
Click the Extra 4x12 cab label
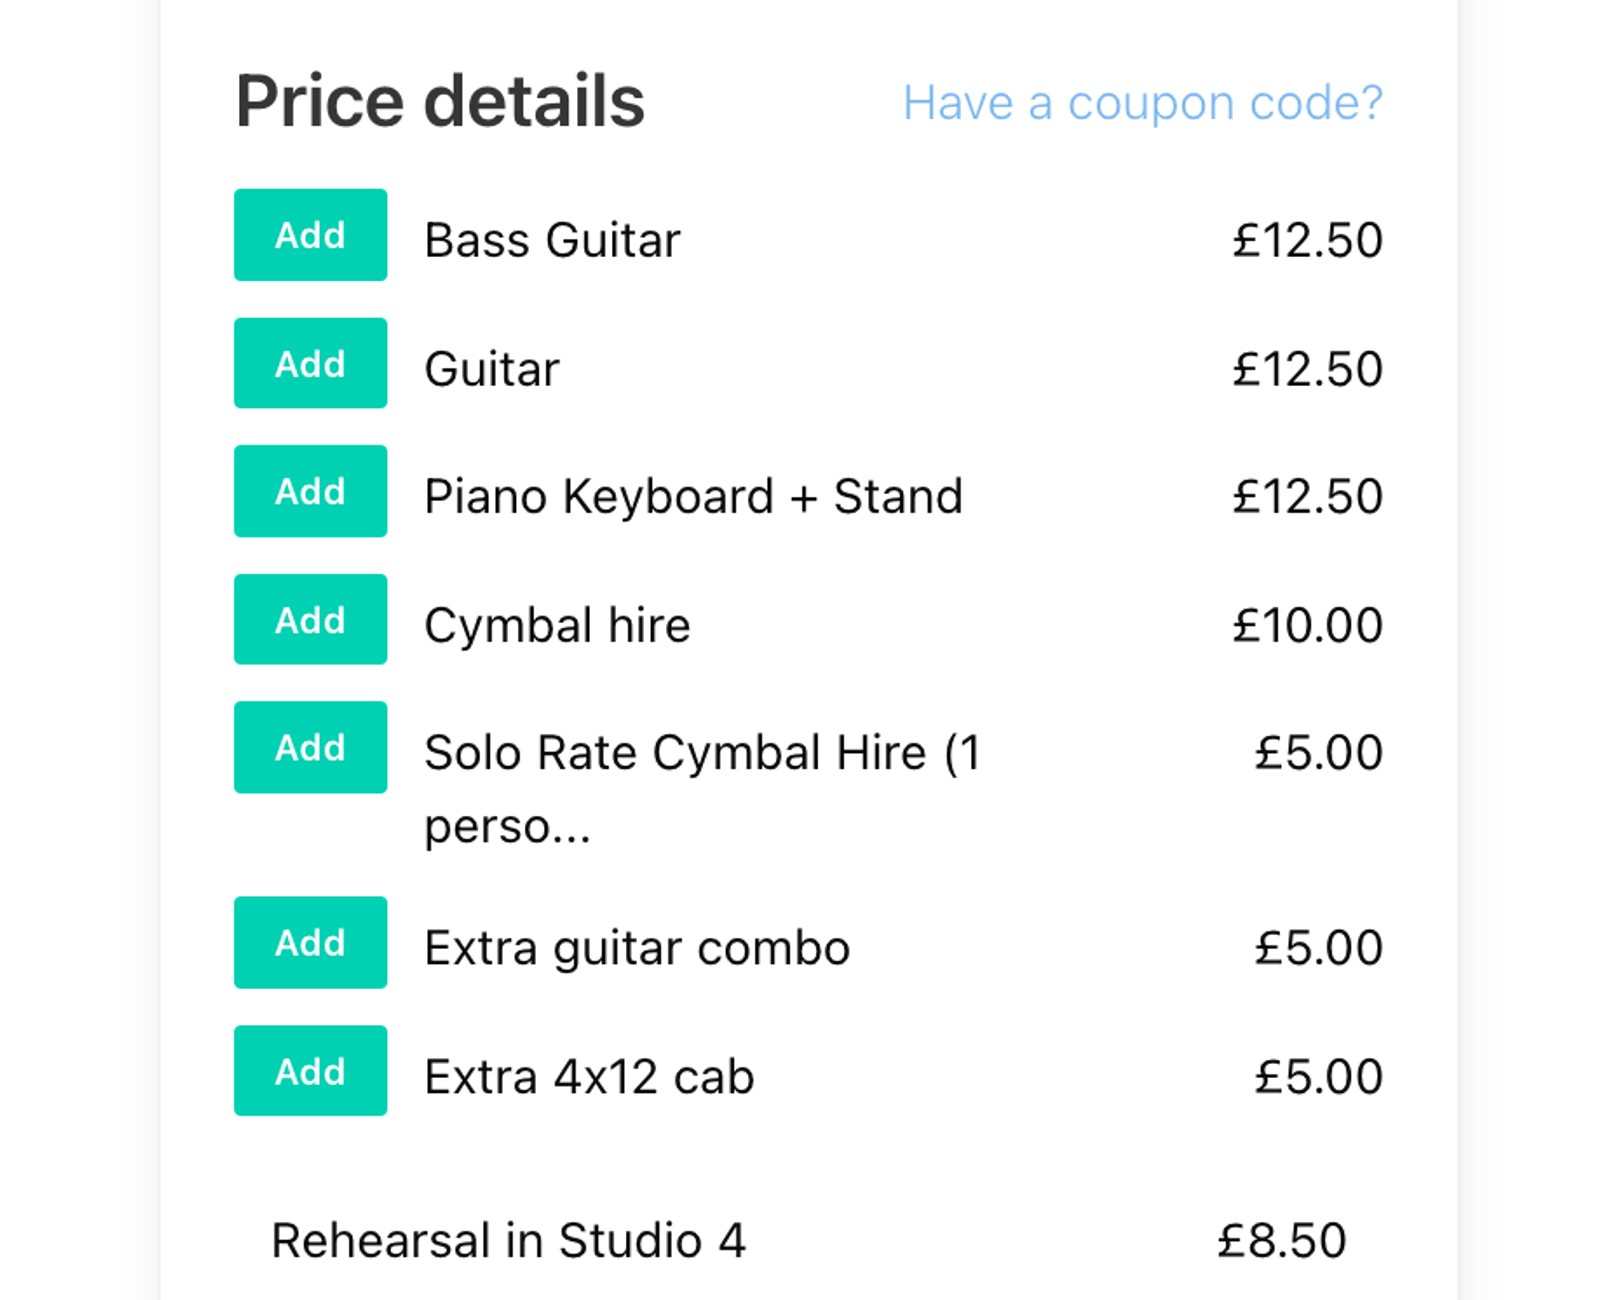pyautogui.click(x=589, y=1075)
